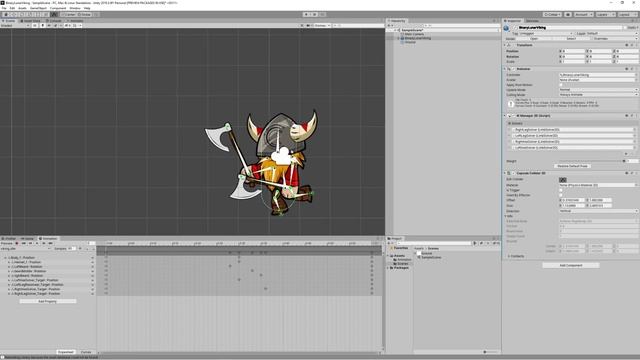Viewport: 640px width, 360px height.
Task: Enable Used By Effector checkbox
Action: click(561, 195)
